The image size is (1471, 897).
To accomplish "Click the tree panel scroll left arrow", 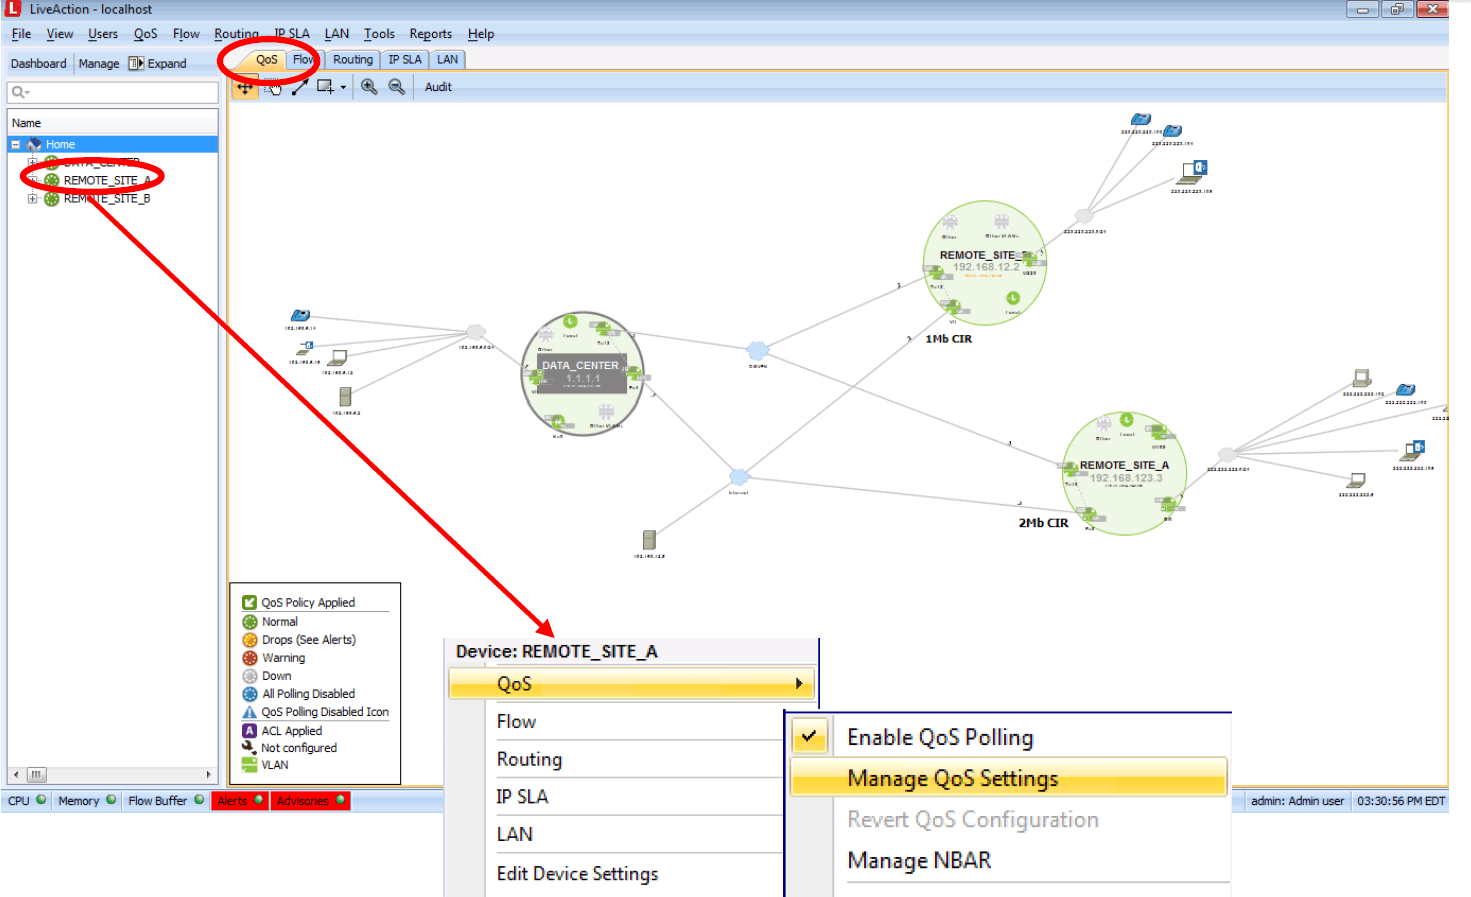I will point(16,775).
